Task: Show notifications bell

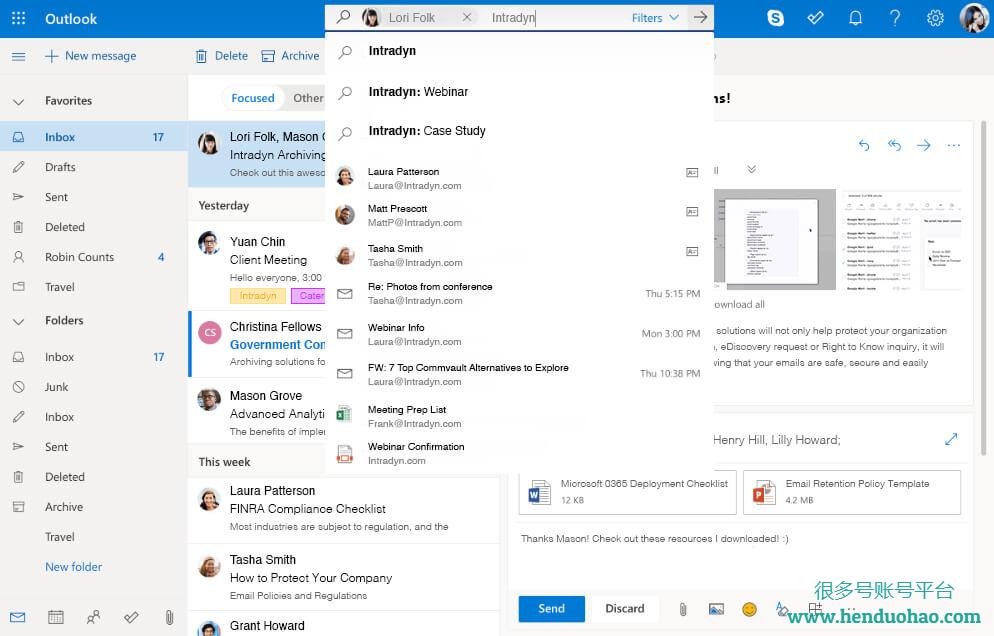Action: tap(855, 18)
